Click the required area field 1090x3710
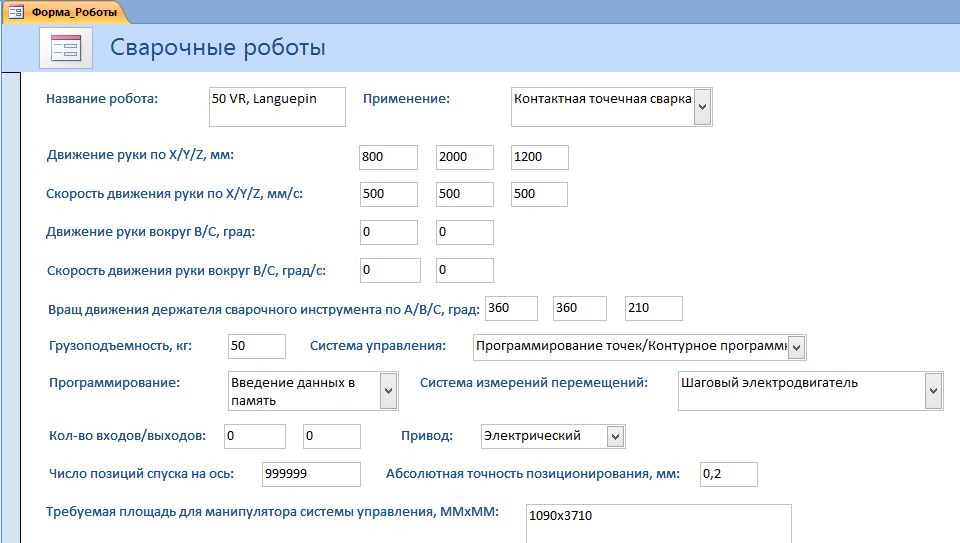This screenshot has height=543, width=960. coord(658,523)
